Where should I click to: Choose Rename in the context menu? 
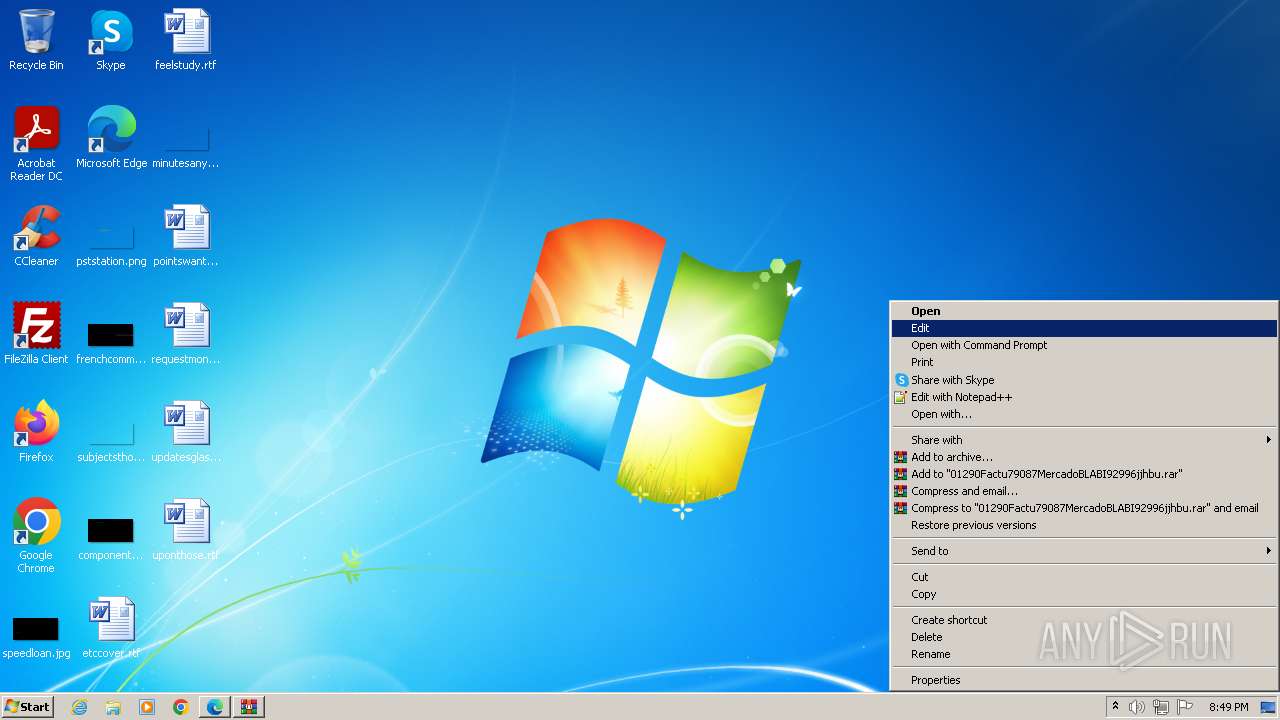1084,654
